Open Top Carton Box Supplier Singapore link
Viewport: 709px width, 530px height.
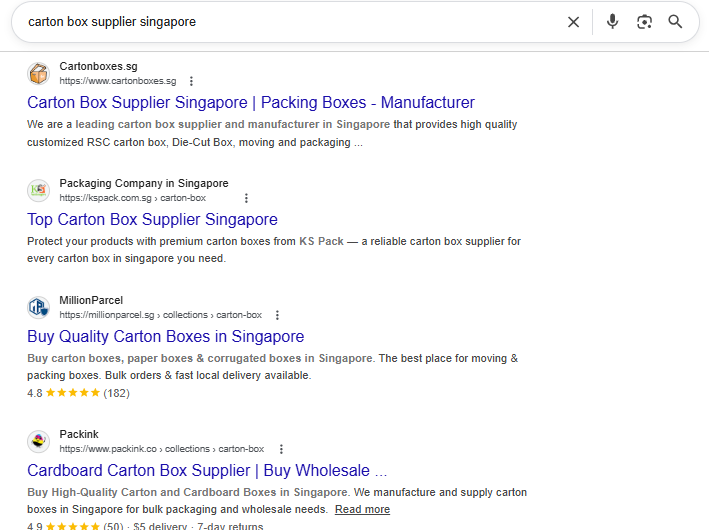[152, 220]
